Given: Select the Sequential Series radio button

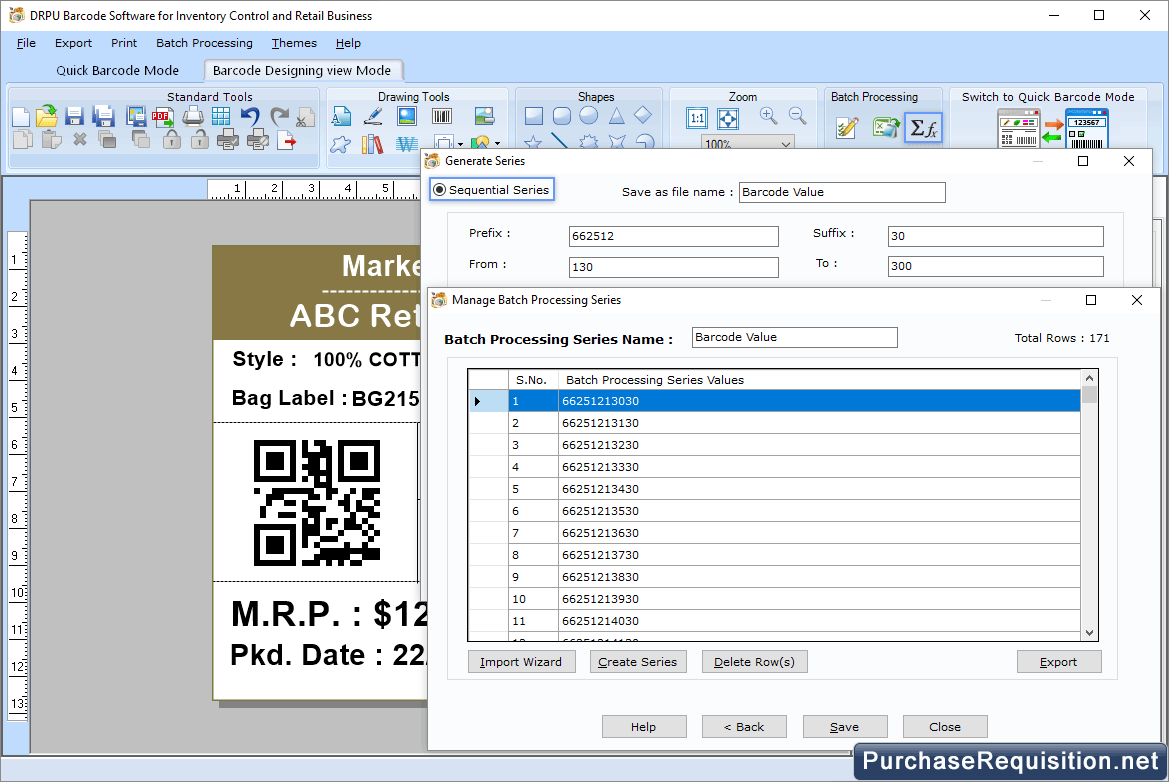Looking at the screenshot, I should [x=441, y=189].
